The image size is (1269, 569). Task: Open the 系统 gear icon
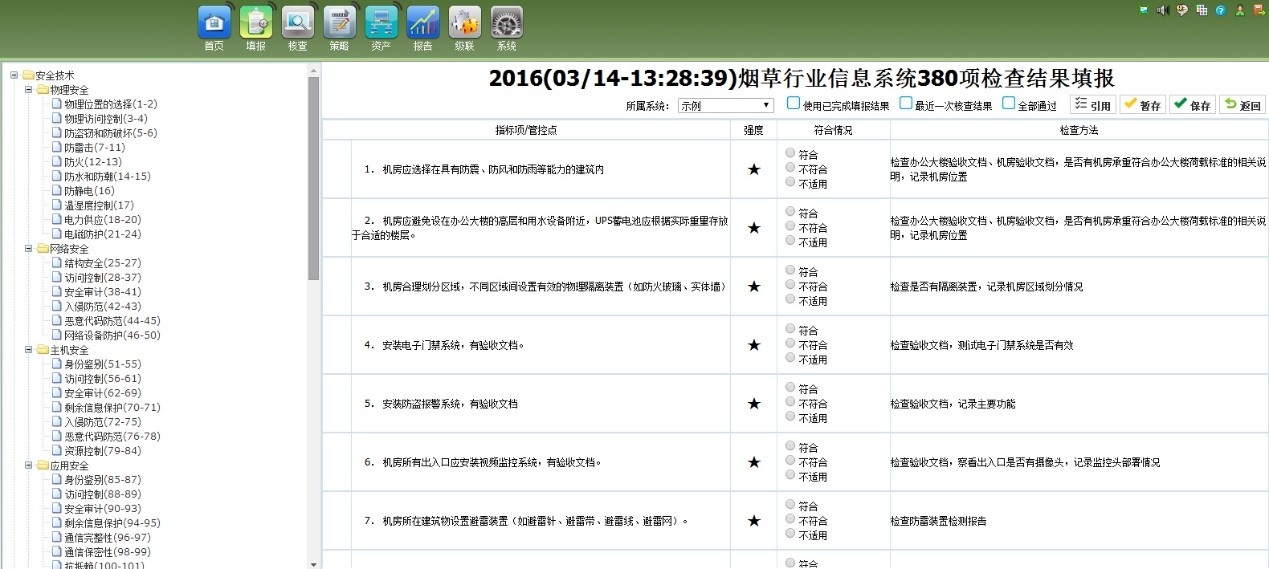click(507, 23)
